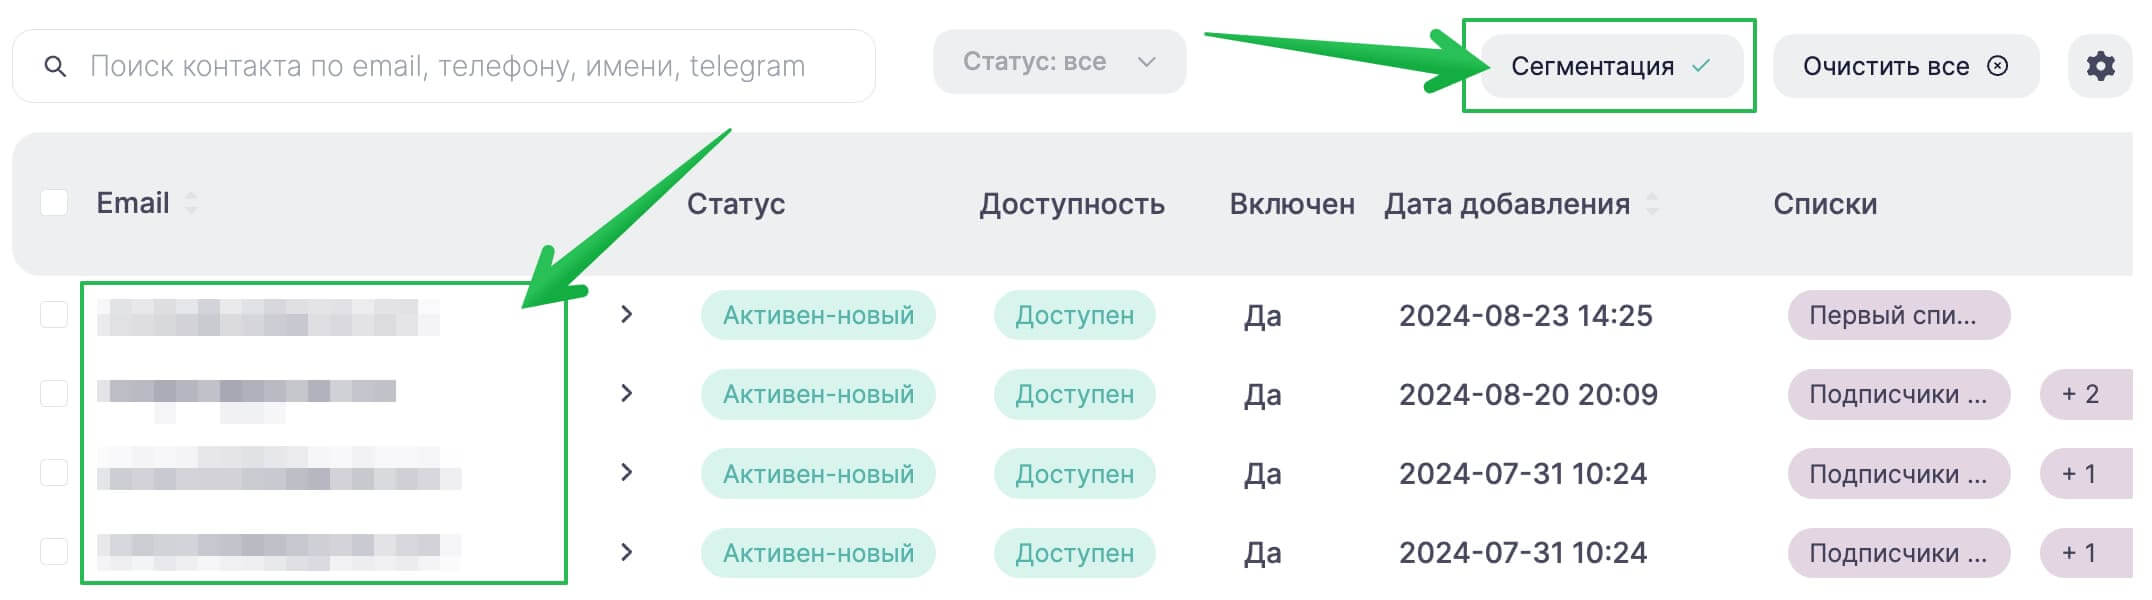Click the Включен column header

pyautogui.click(x=1292, y=204)
